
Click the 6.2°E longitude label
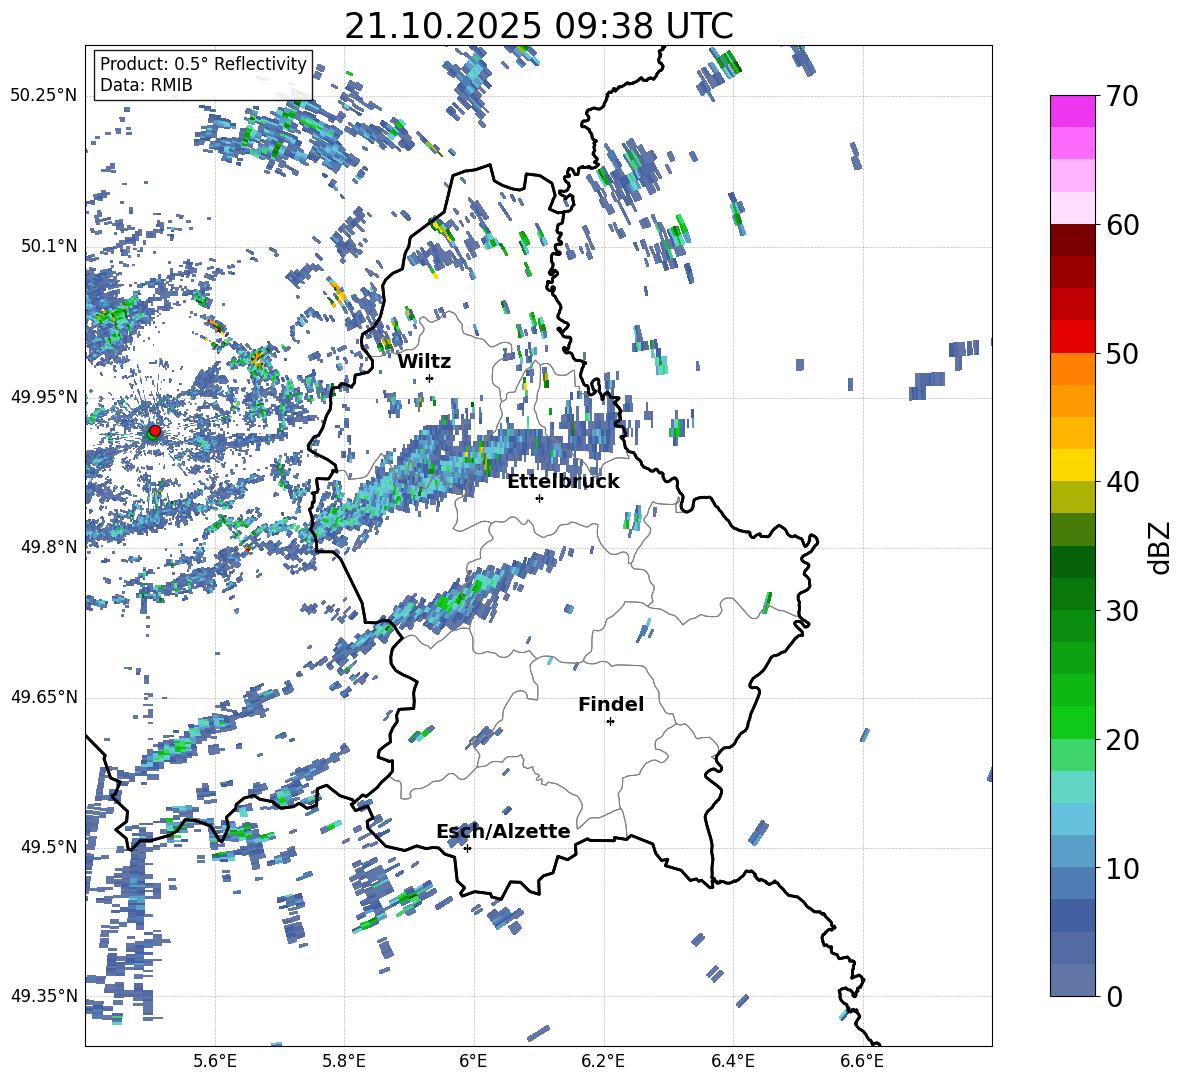click(603, 1061)
